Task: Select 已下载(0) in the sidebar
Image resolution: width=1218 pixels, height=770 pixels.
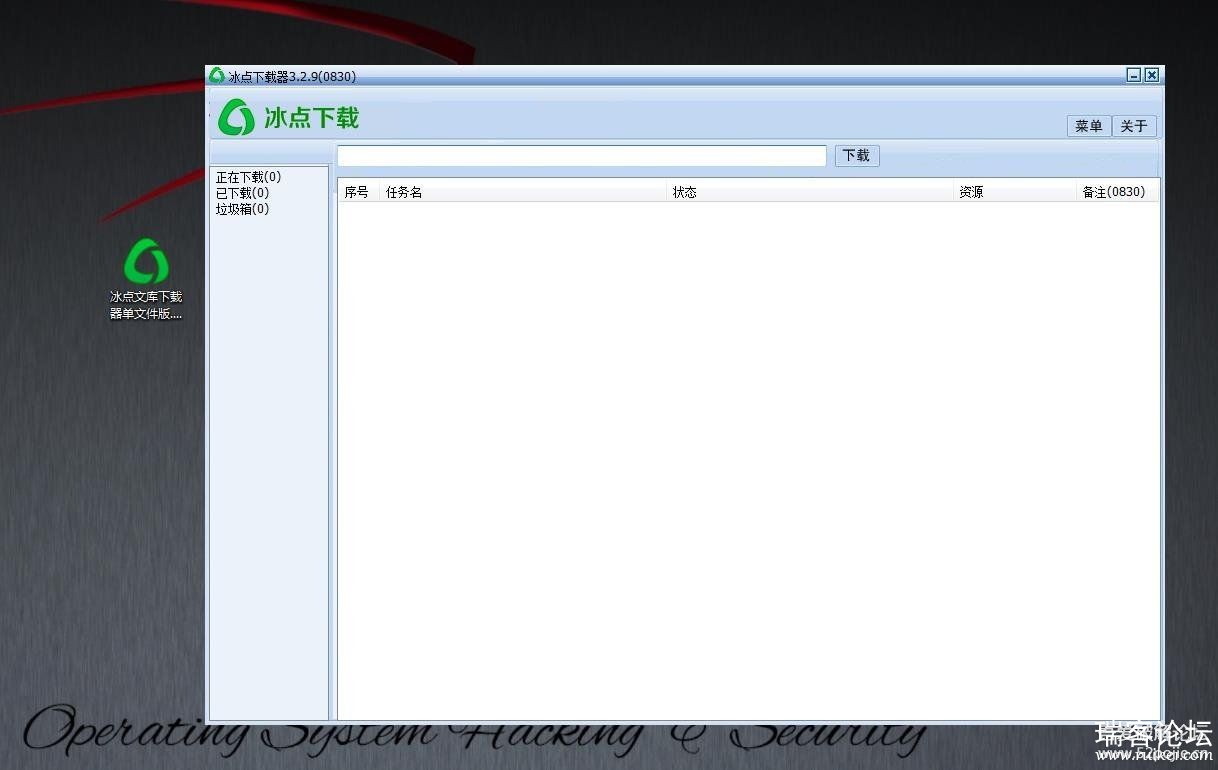Action: point(243,193)
